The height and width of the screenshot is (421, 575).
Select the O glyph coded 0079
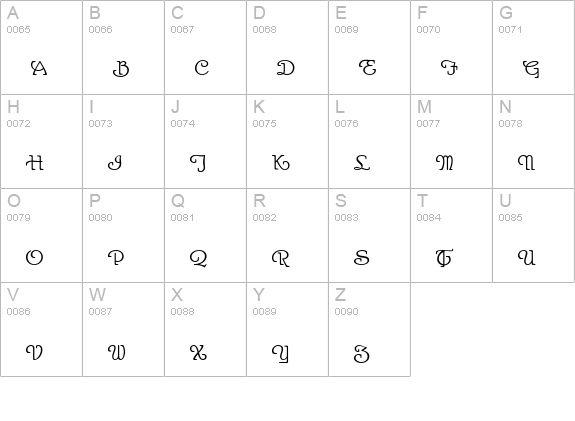pyautogui.click(x=34, y=257)
